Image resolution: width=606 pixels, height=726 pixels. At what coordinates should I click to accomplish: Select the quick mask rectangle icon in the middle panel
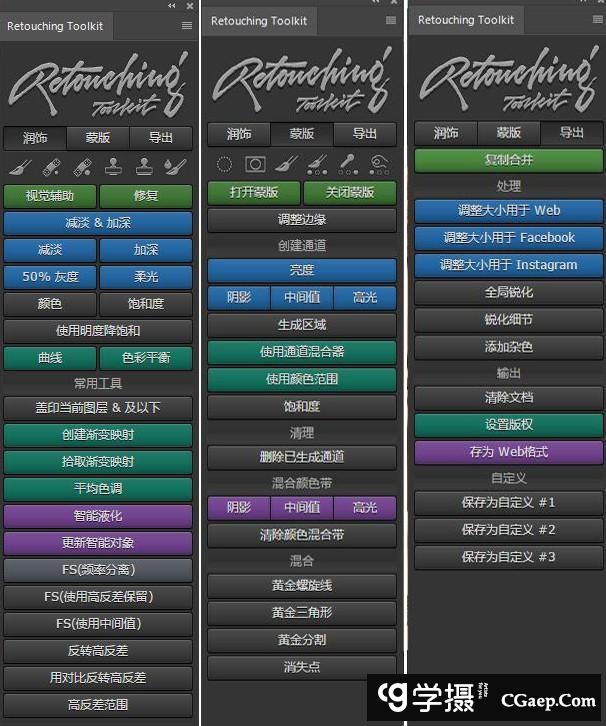tap(255, 164)
